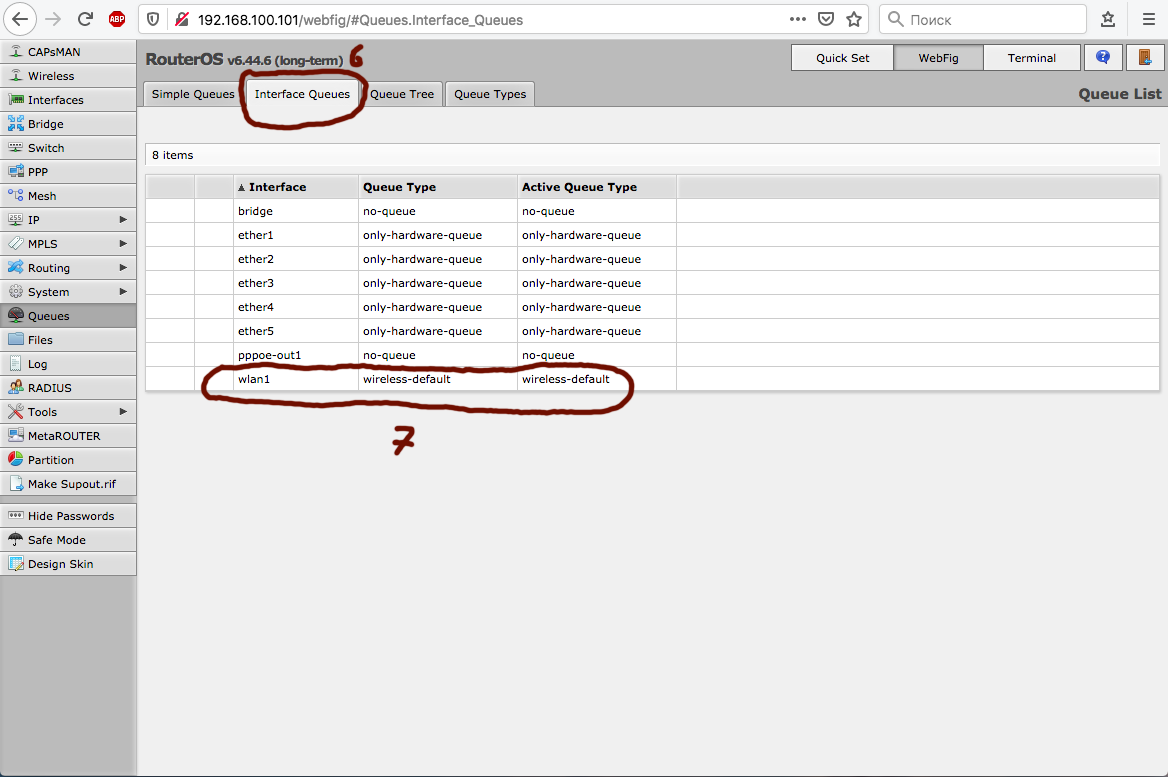Click the browser address bar URL
The height and width of the screenshot is (777, 1168).
[361, 20]
